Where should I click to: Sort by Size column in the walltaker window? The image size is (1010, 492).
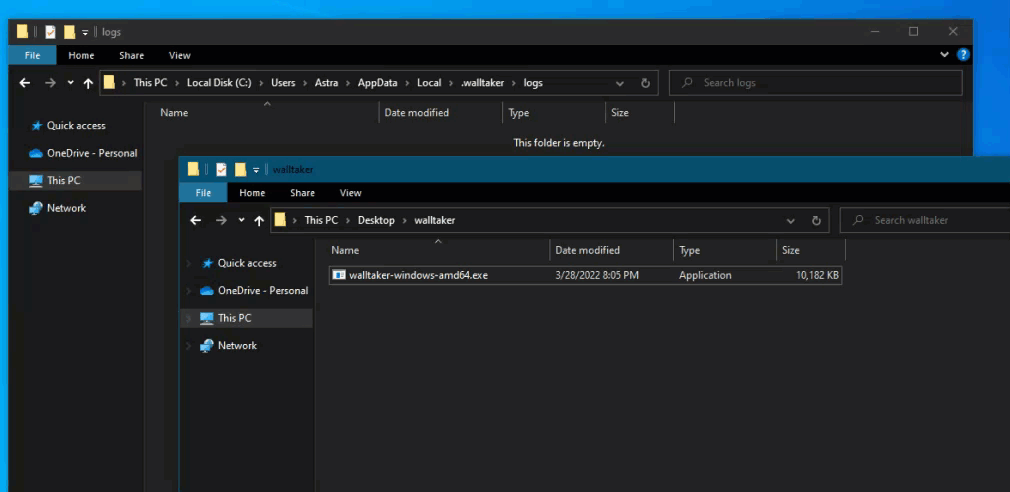790,251
